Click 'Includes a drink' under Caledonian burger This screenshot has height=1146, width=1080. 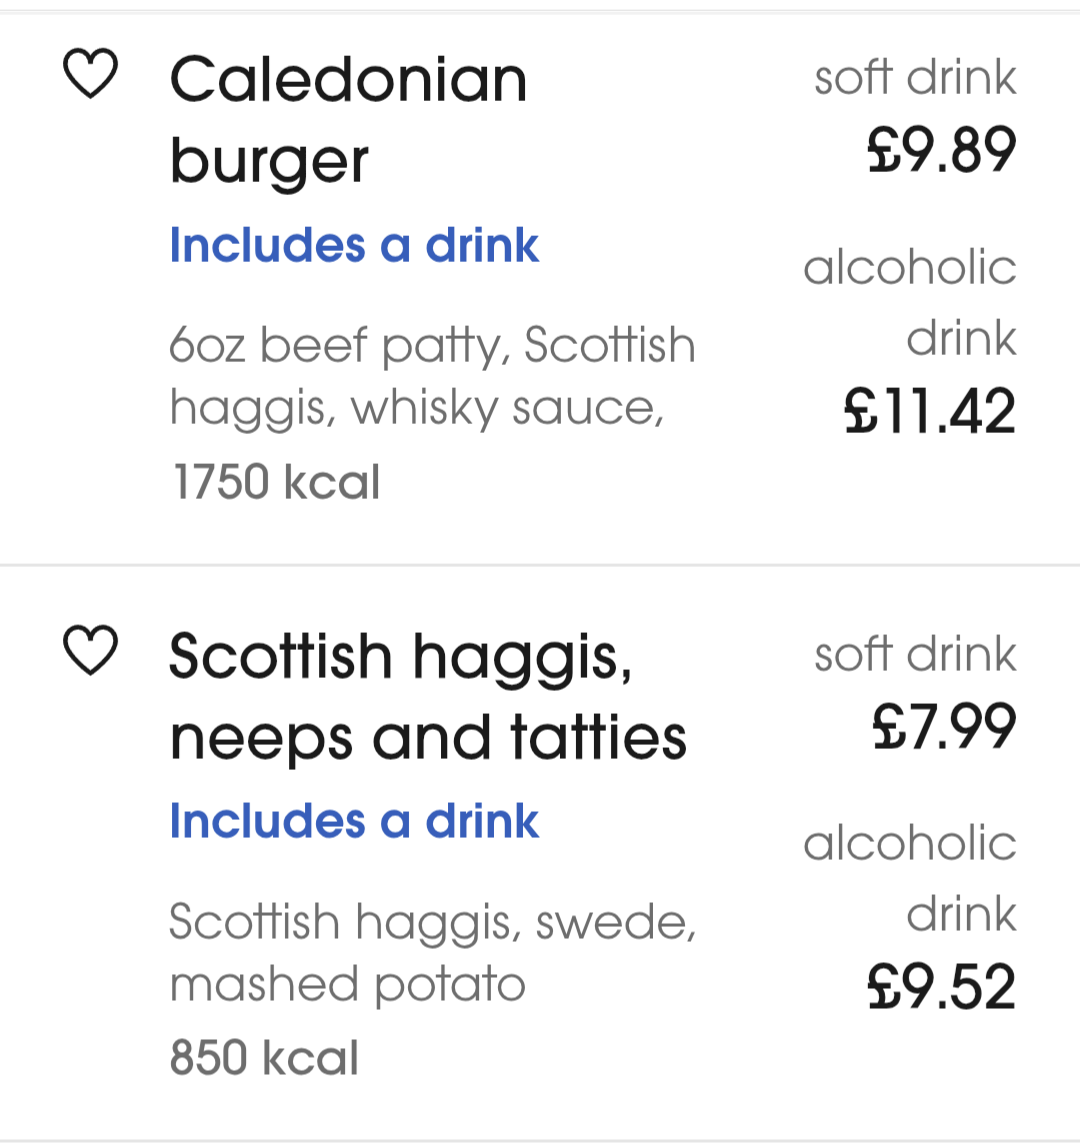click(x=354, y=245)
